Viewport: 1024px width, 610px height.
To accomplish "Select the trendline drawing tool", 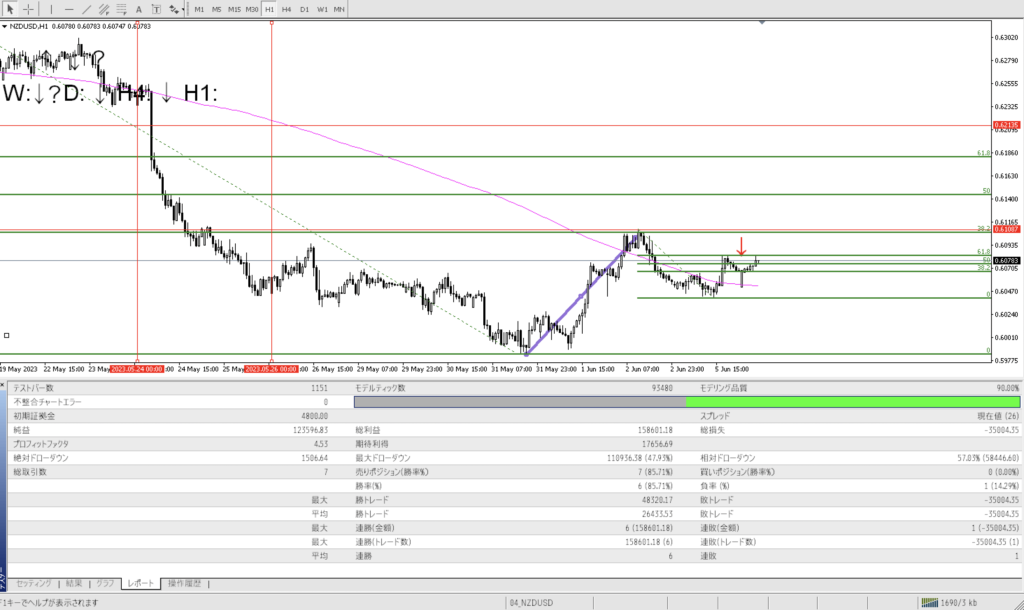I will [x=86, y=9].
